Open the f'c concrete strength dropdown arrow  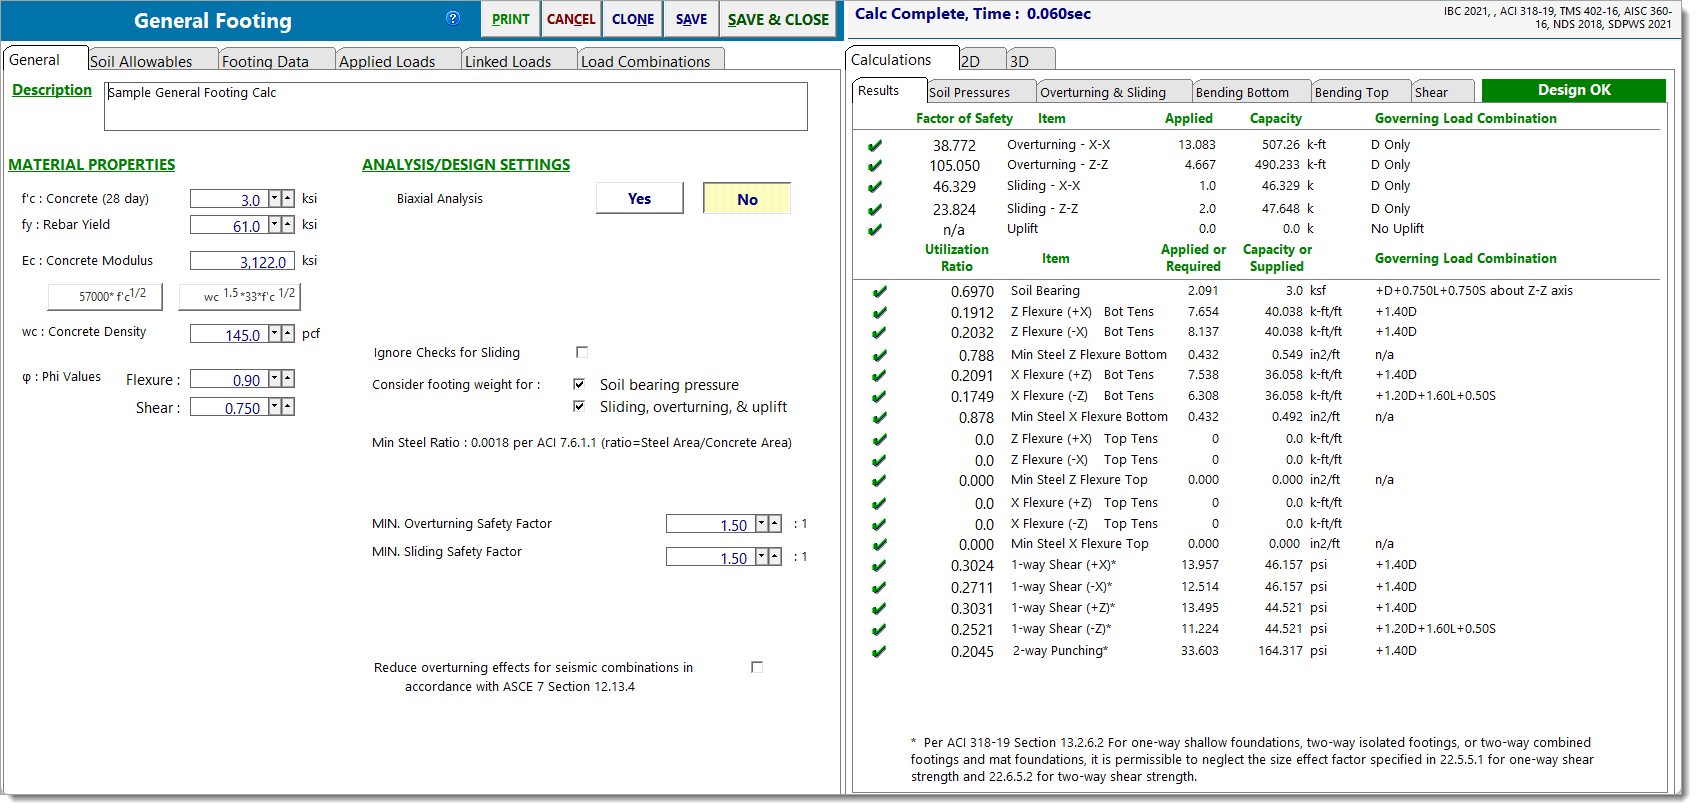coord(274,199)
